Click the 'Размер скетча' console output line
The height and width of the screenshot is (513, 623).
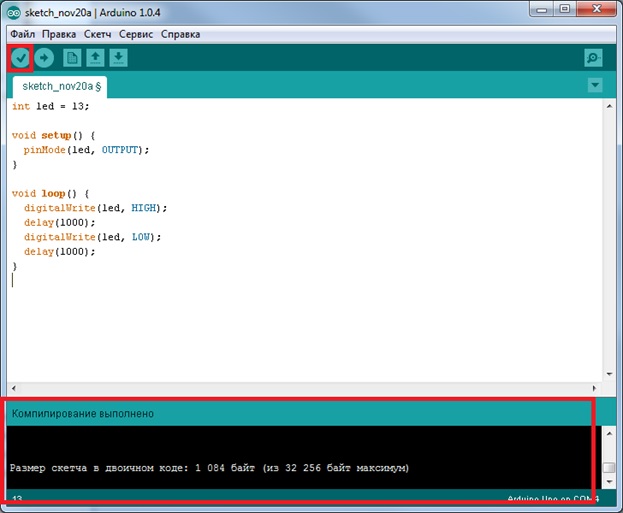tap(209, 468)
